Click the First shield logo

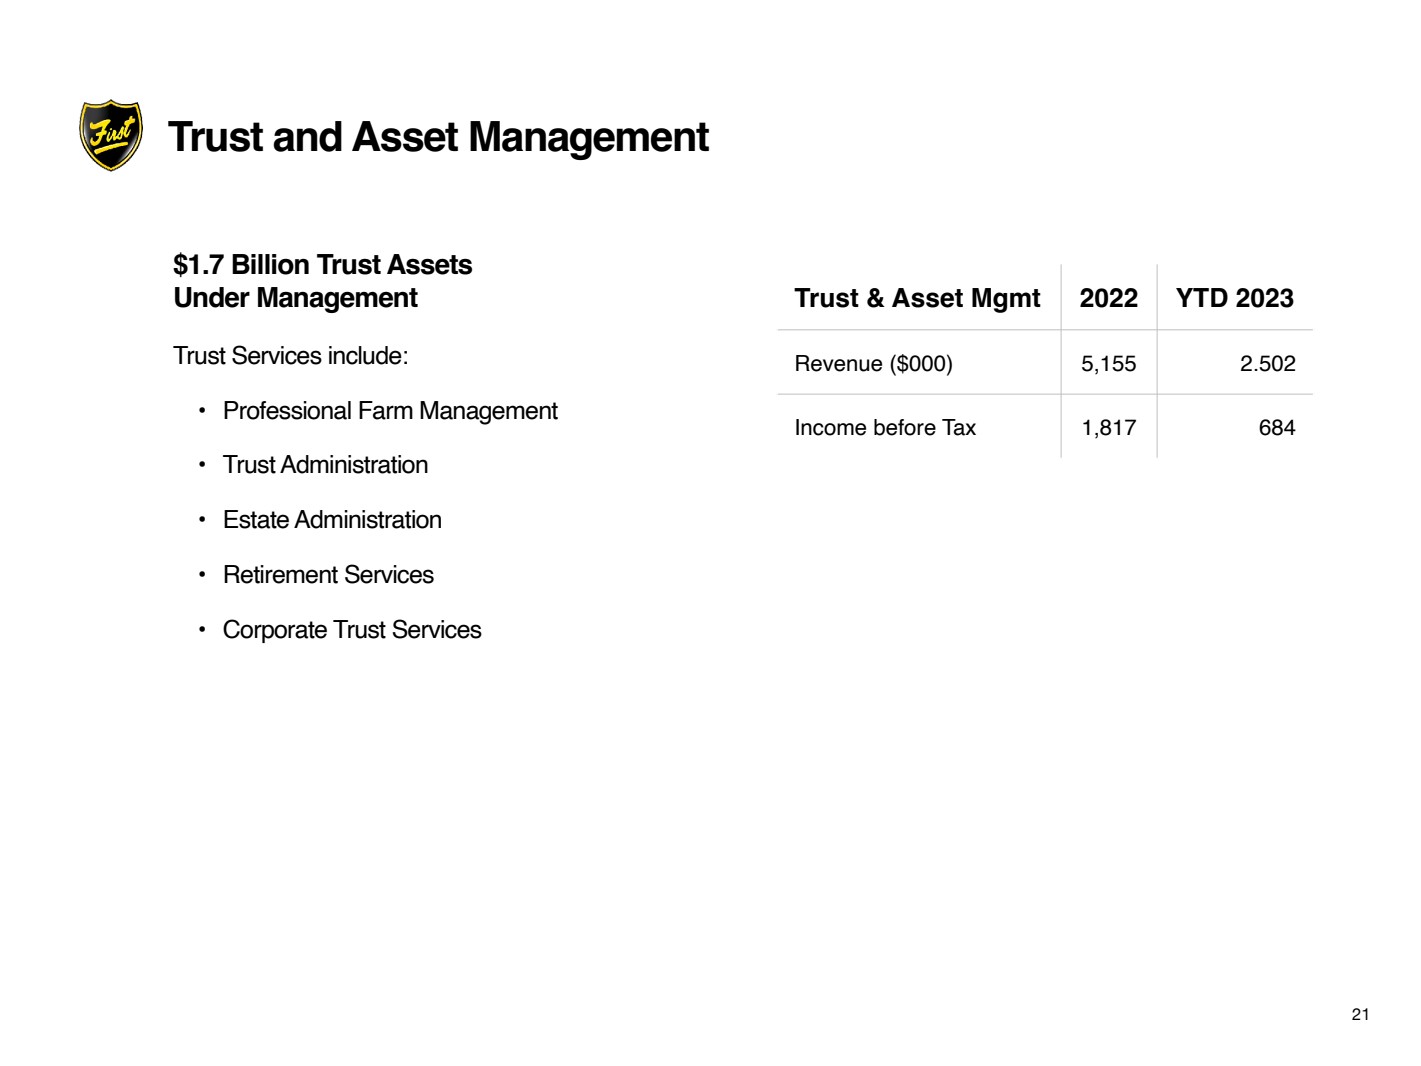[x=111, y=135]
